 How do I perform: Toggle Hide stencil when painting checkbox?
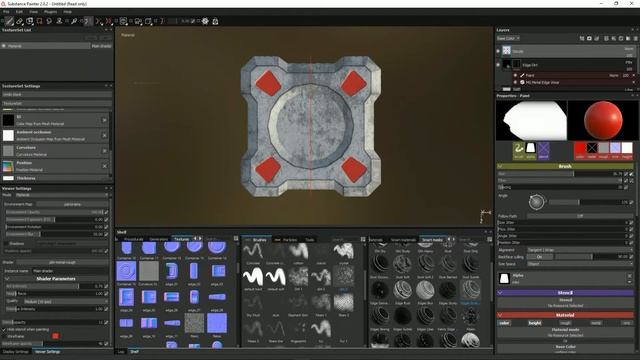click(x=4, y=329)
